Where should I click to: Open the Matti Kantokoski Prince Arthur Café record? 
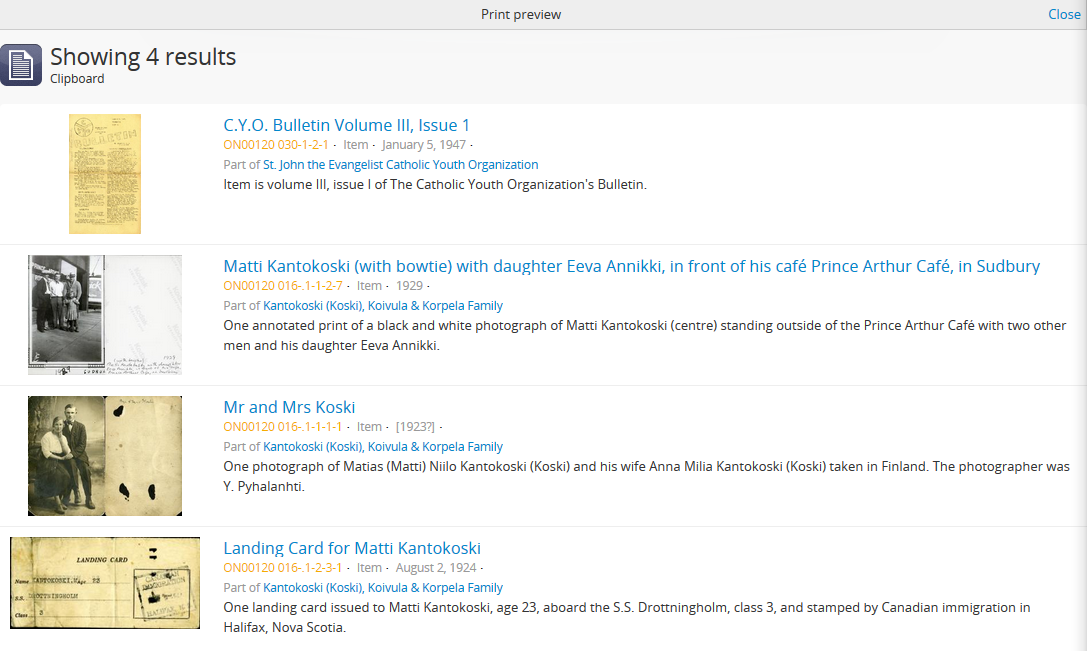[631, 266]
